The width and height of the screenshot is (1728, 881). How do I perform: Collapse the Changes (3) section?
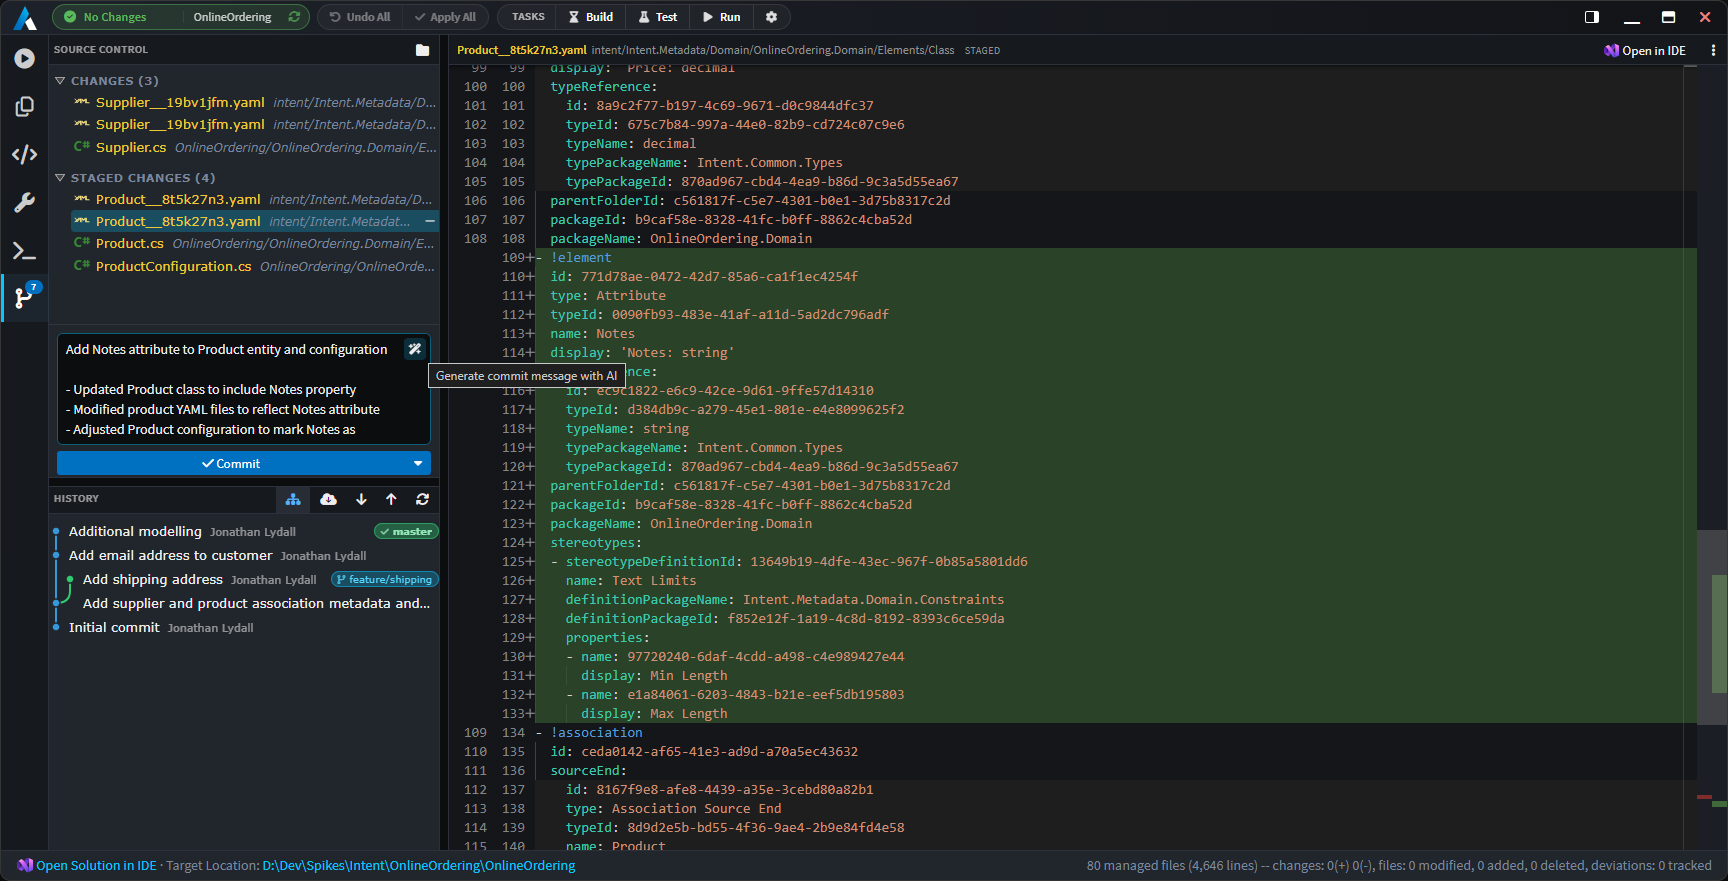coord(60,81)
